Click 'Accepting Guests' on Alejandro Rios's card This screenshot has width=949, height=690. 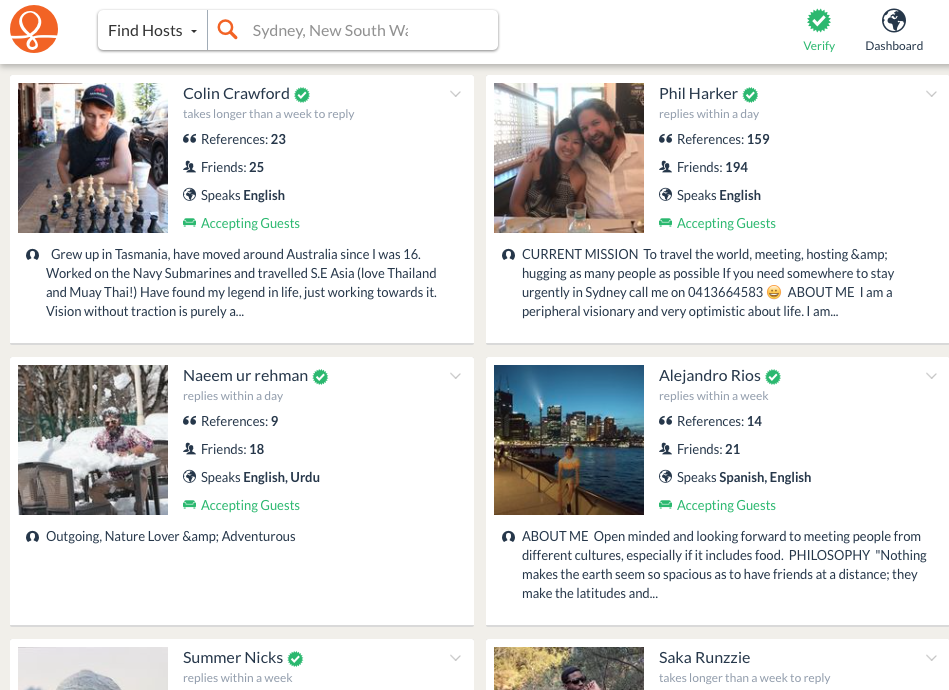click(726, 505)
